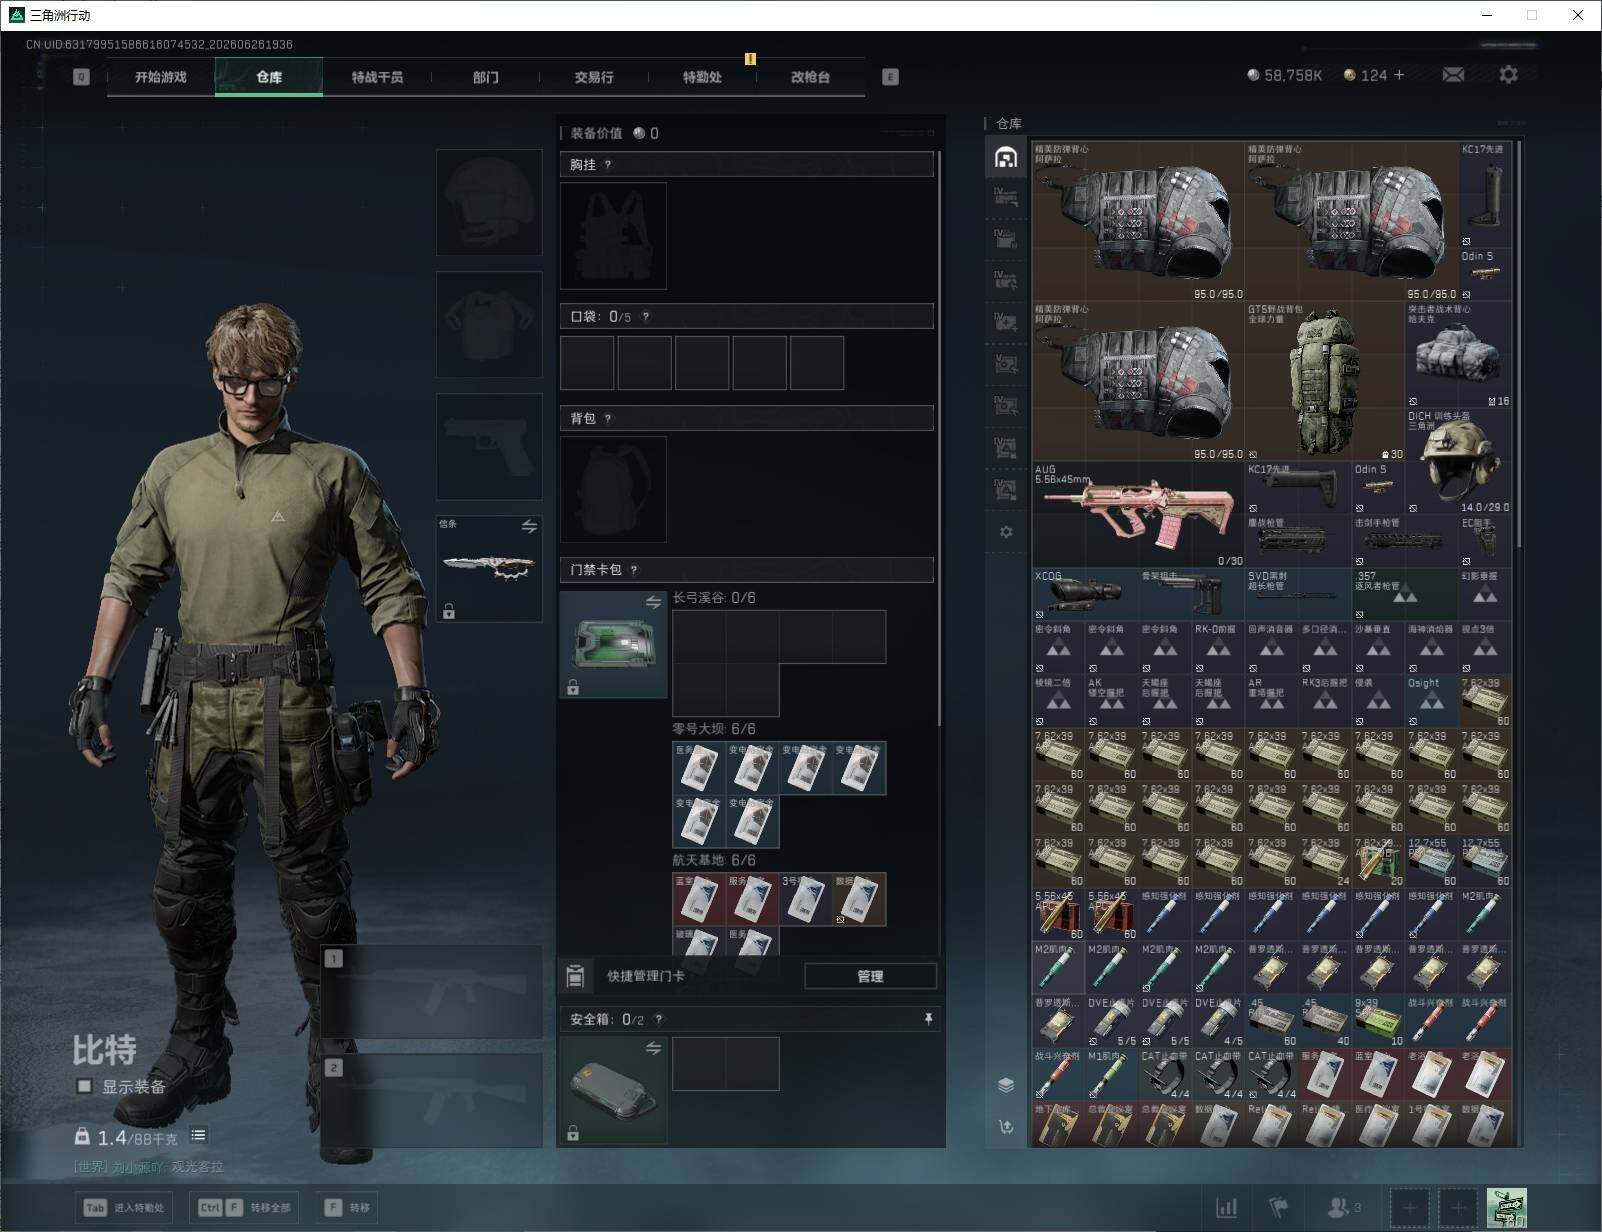Switch to the 交易行 tab
Viewport: 1602px width, 1232px height.
[593, 77]
